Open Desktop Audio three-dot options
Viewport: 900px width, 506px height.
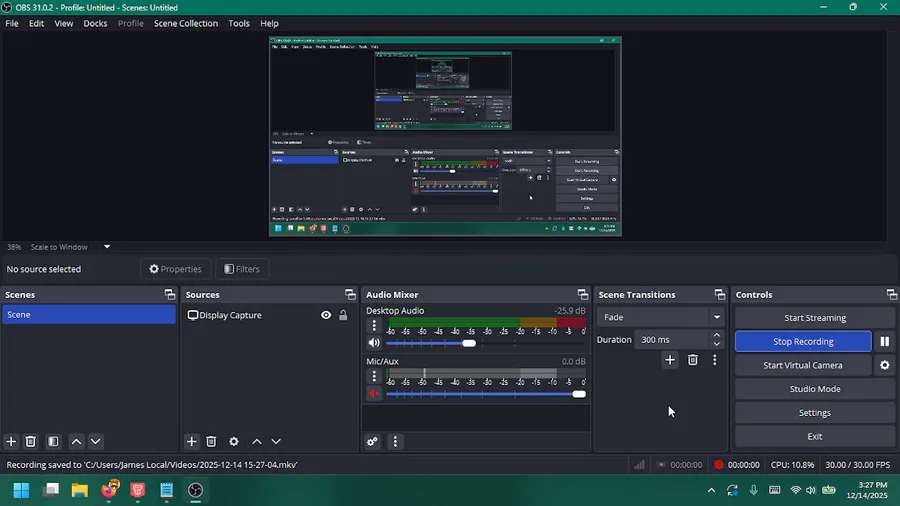[x=374, y=325]
